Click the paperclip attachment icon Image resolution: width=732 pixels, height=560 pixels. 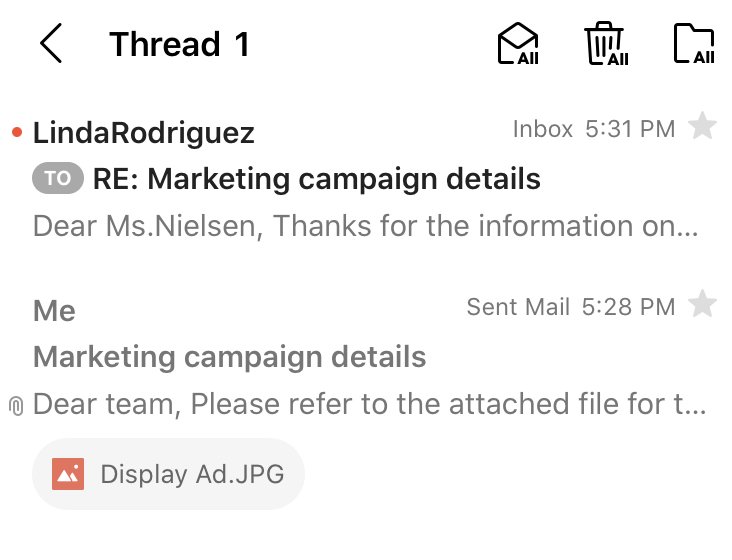tap(15, 406)
